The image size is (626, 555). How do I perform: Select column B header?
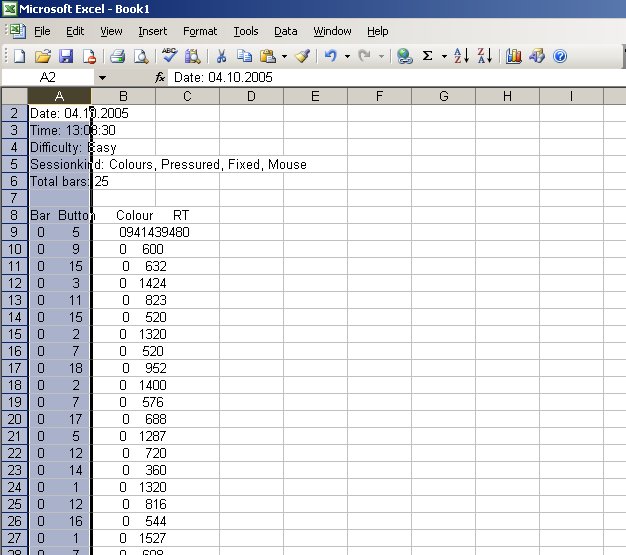pos(123,96)
